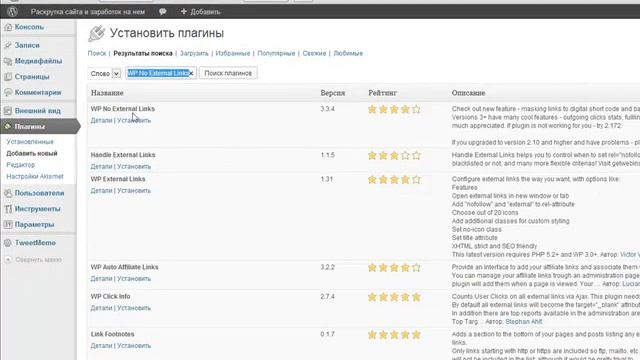Viewport: 640px width, 360px height.
Task: Click Детали under Handle External Links
Action: point(101,167)
